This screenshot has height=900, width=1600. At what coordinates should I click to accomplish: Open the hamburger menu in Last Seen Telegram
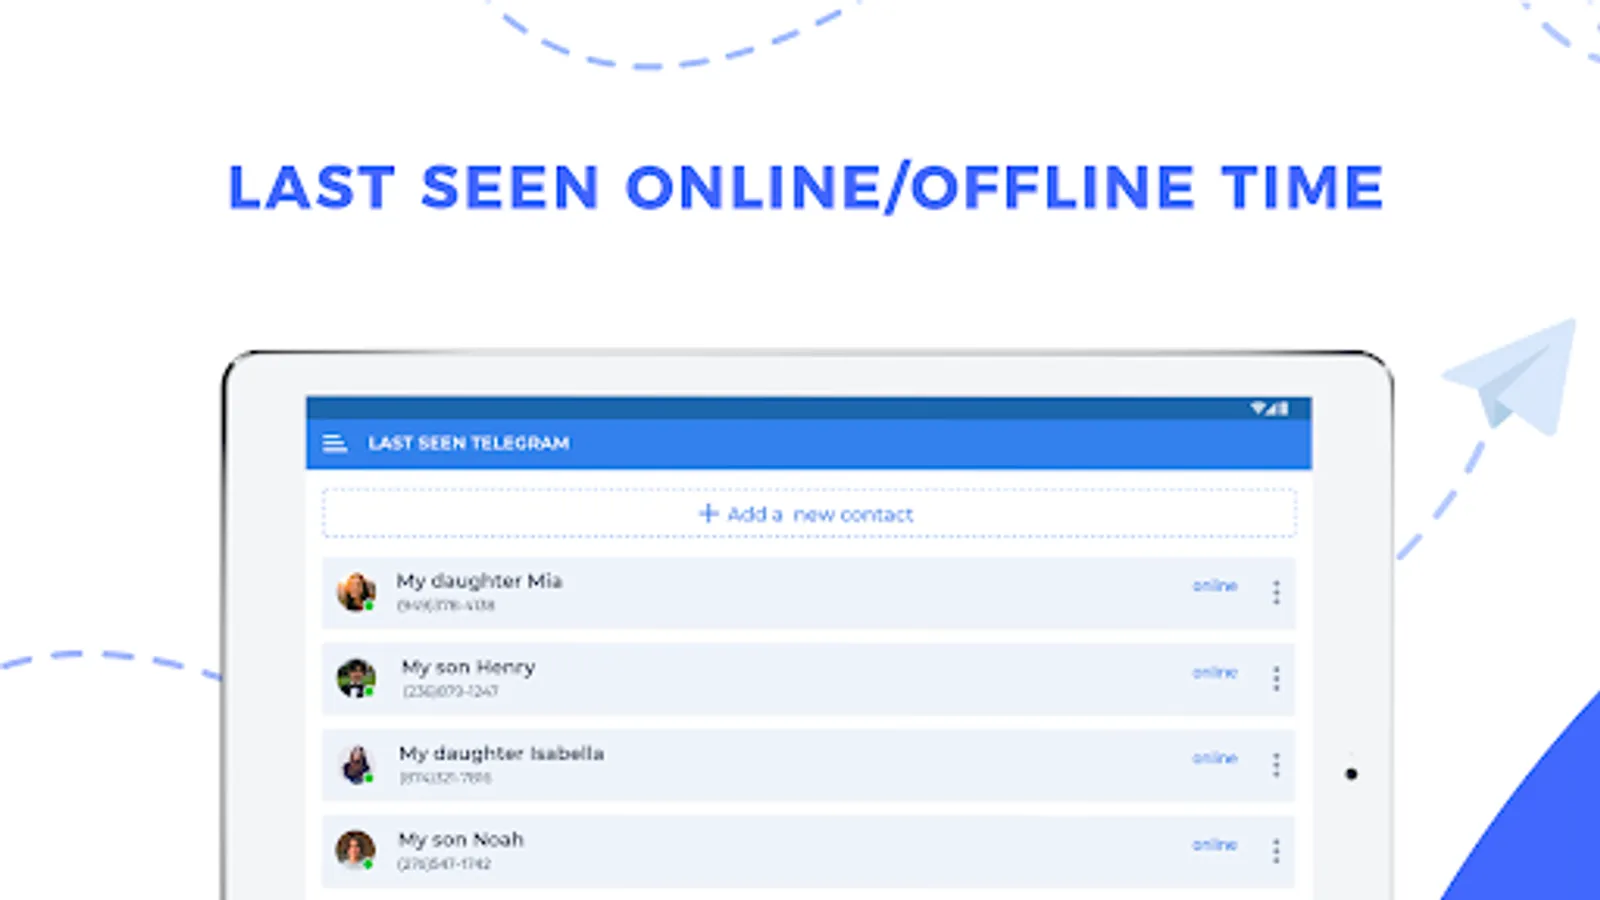pos(335,443)
